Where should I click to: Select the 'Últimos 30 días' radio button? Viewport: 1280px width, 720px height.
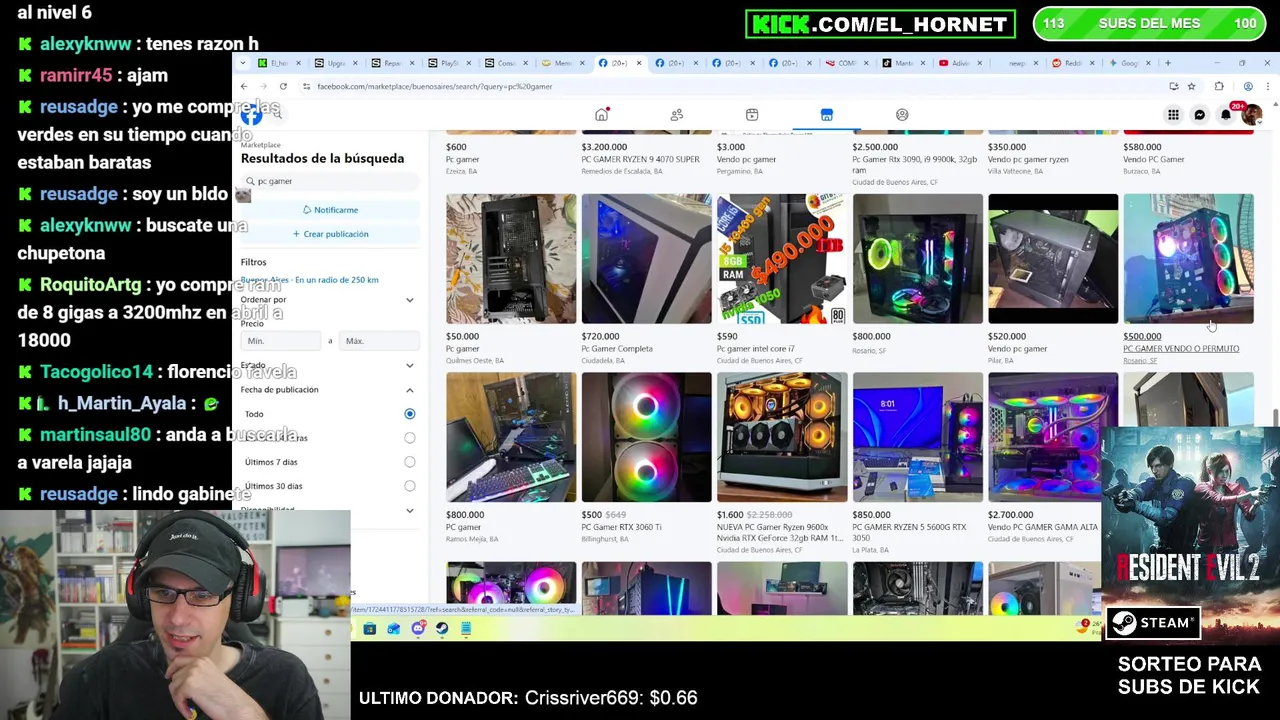409,486
